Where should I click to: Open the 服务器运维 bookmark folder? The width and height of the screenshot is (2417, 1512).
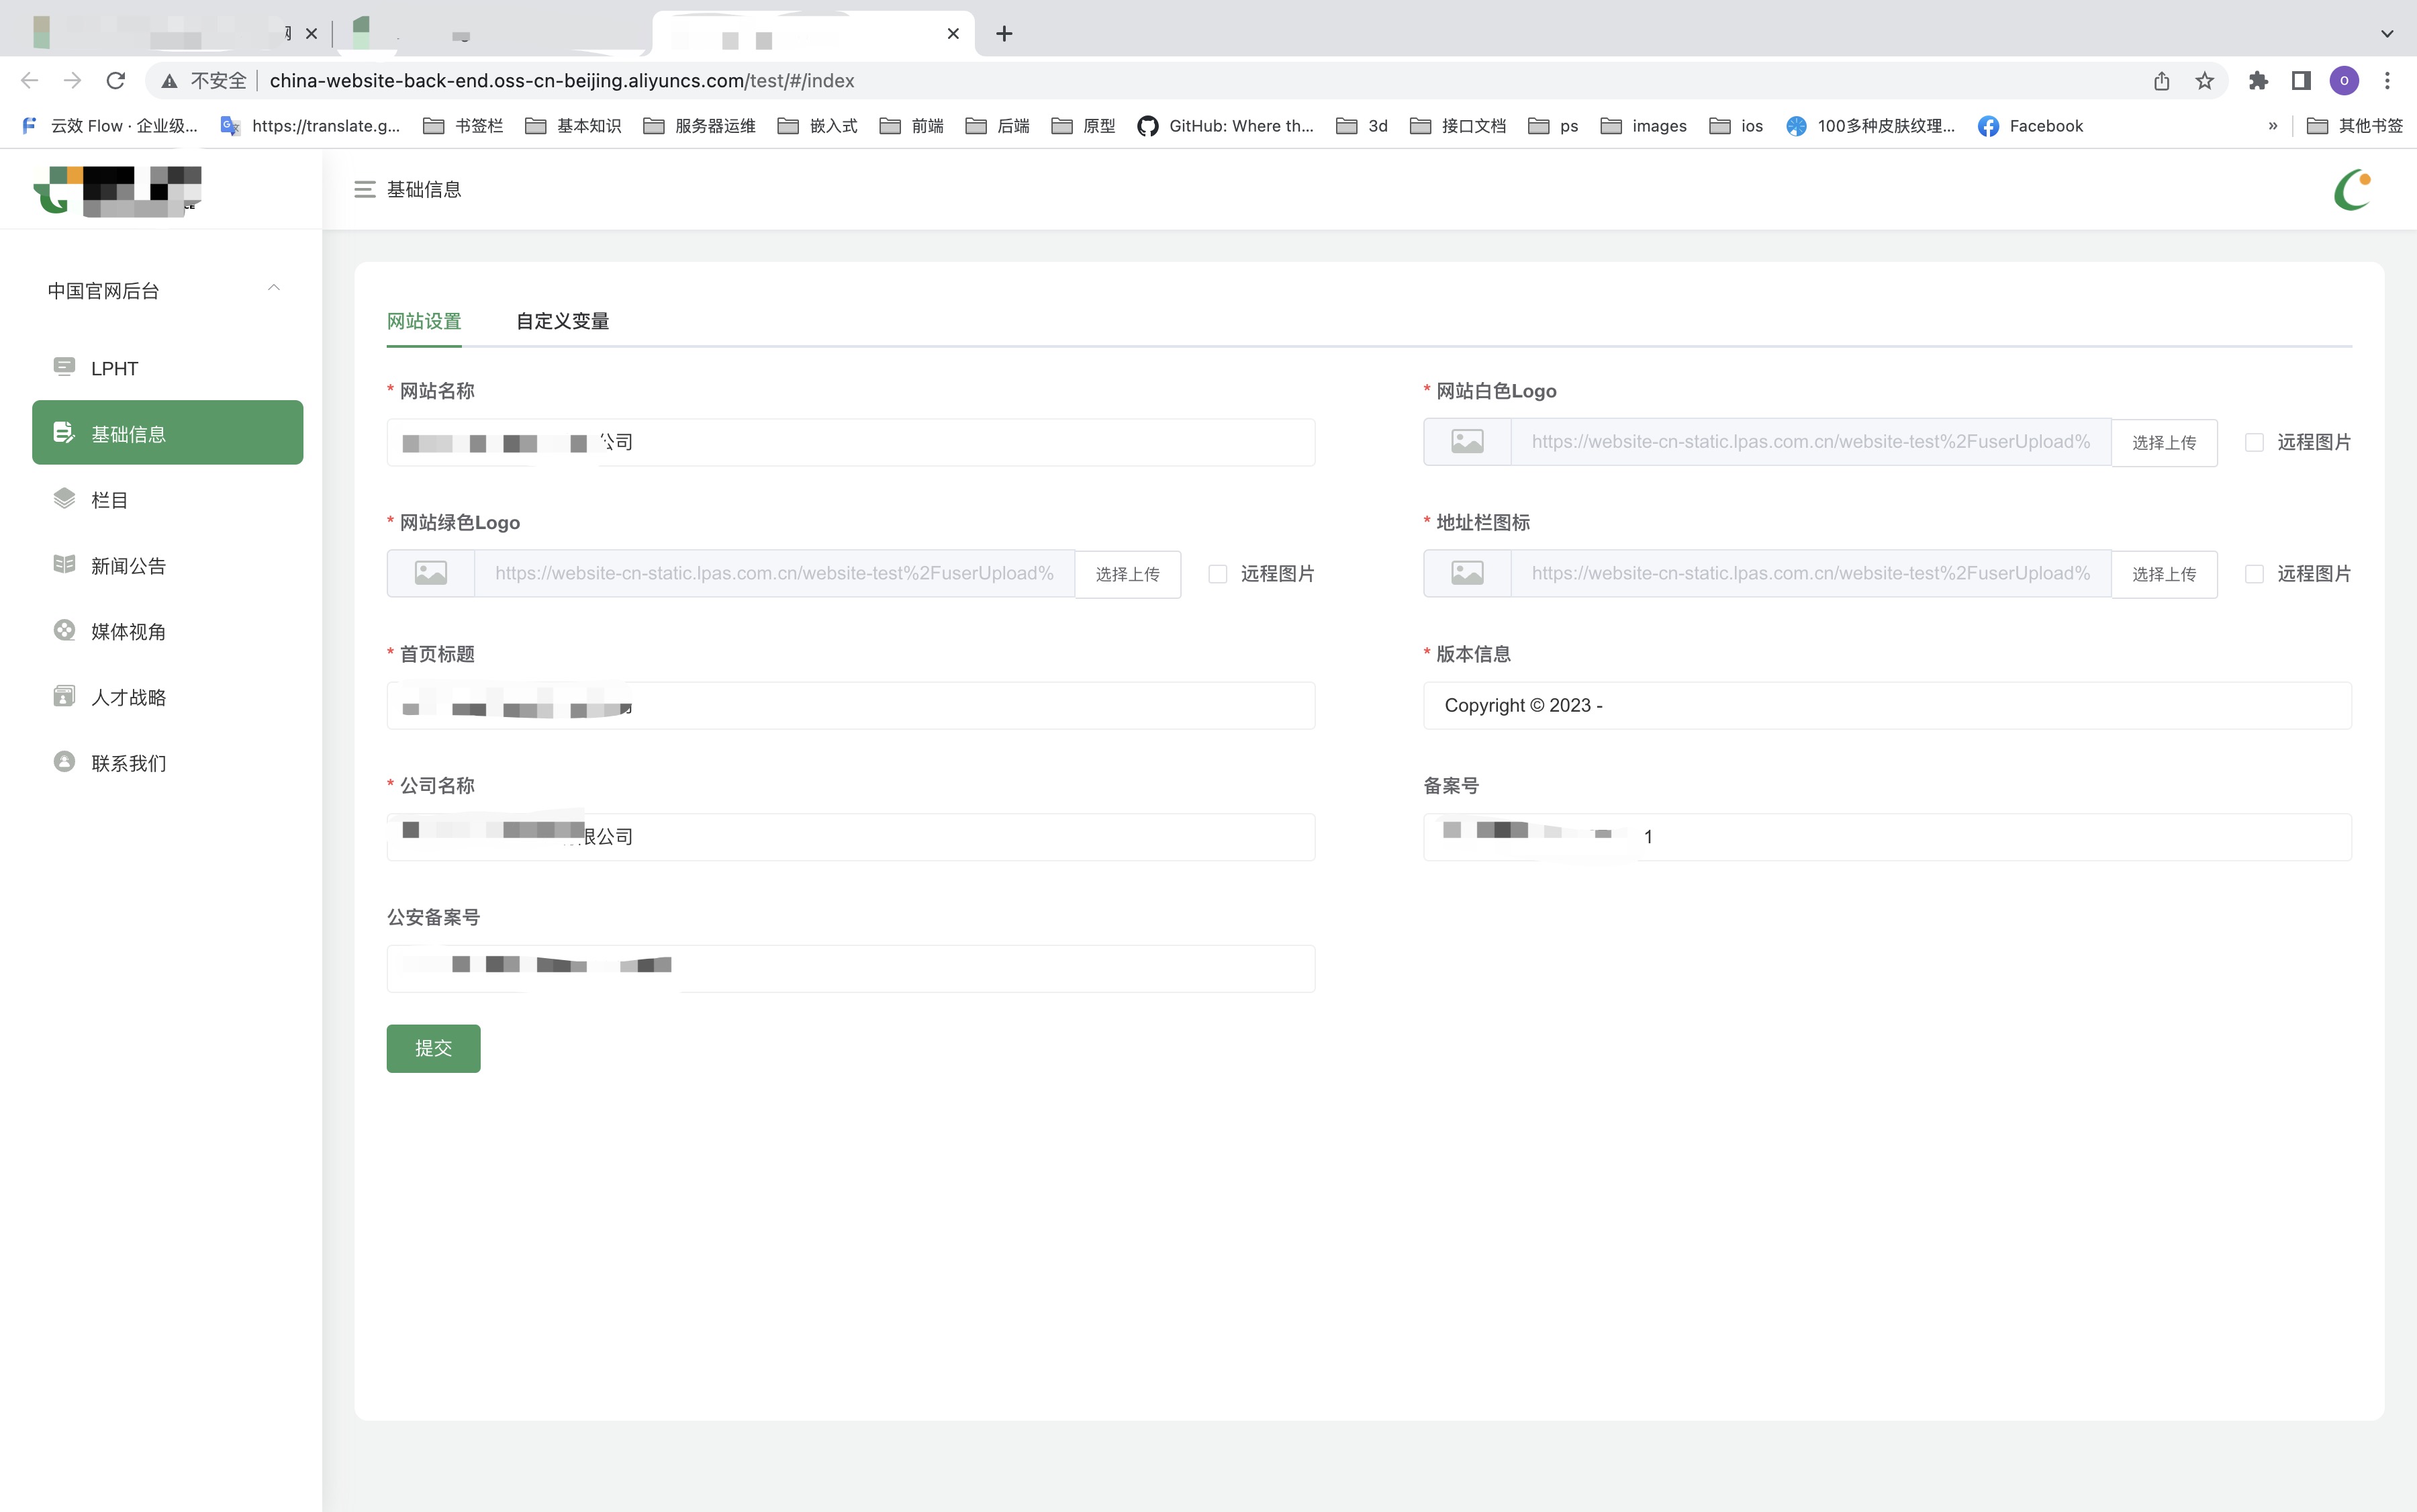pyautogui.click(x=699, y=126)
